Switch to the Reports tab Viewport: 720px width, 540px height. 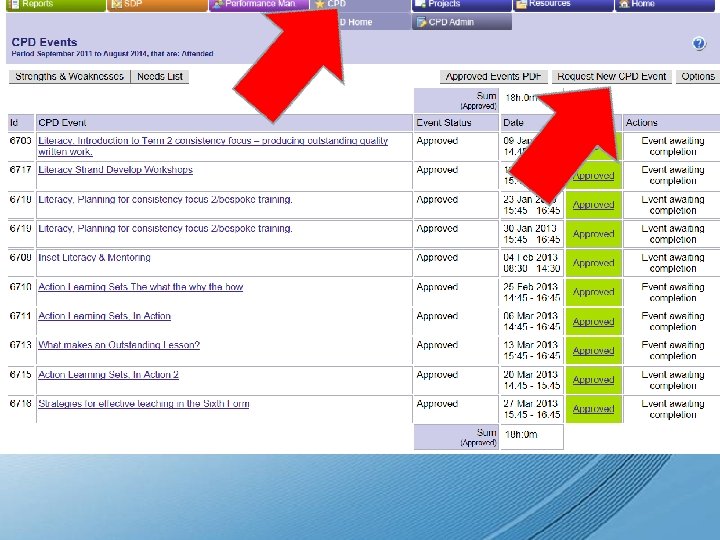(x=56, y=5)
